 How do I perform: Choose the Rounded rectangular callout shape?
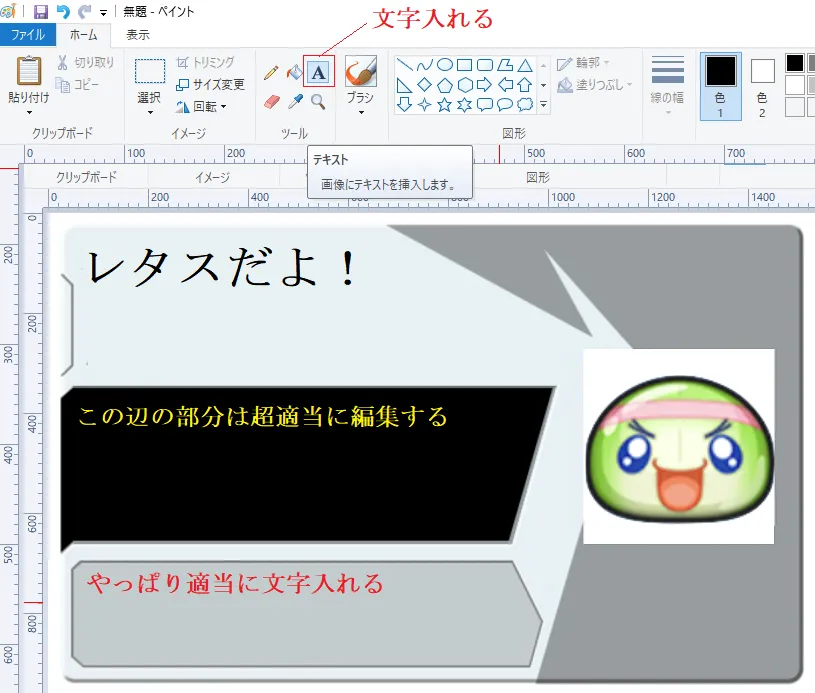pos(484,104)
